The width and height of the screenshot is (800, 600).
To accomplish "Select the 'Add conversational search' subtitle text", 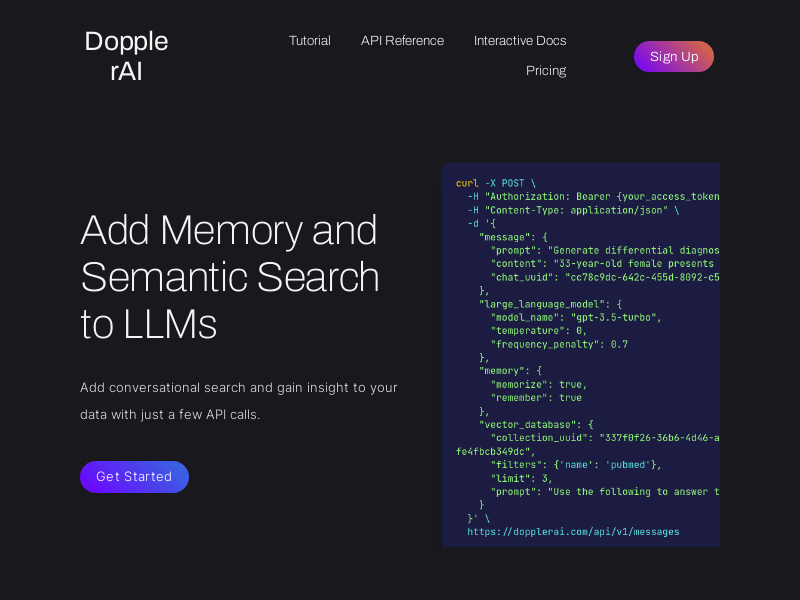I will (239, 401).
